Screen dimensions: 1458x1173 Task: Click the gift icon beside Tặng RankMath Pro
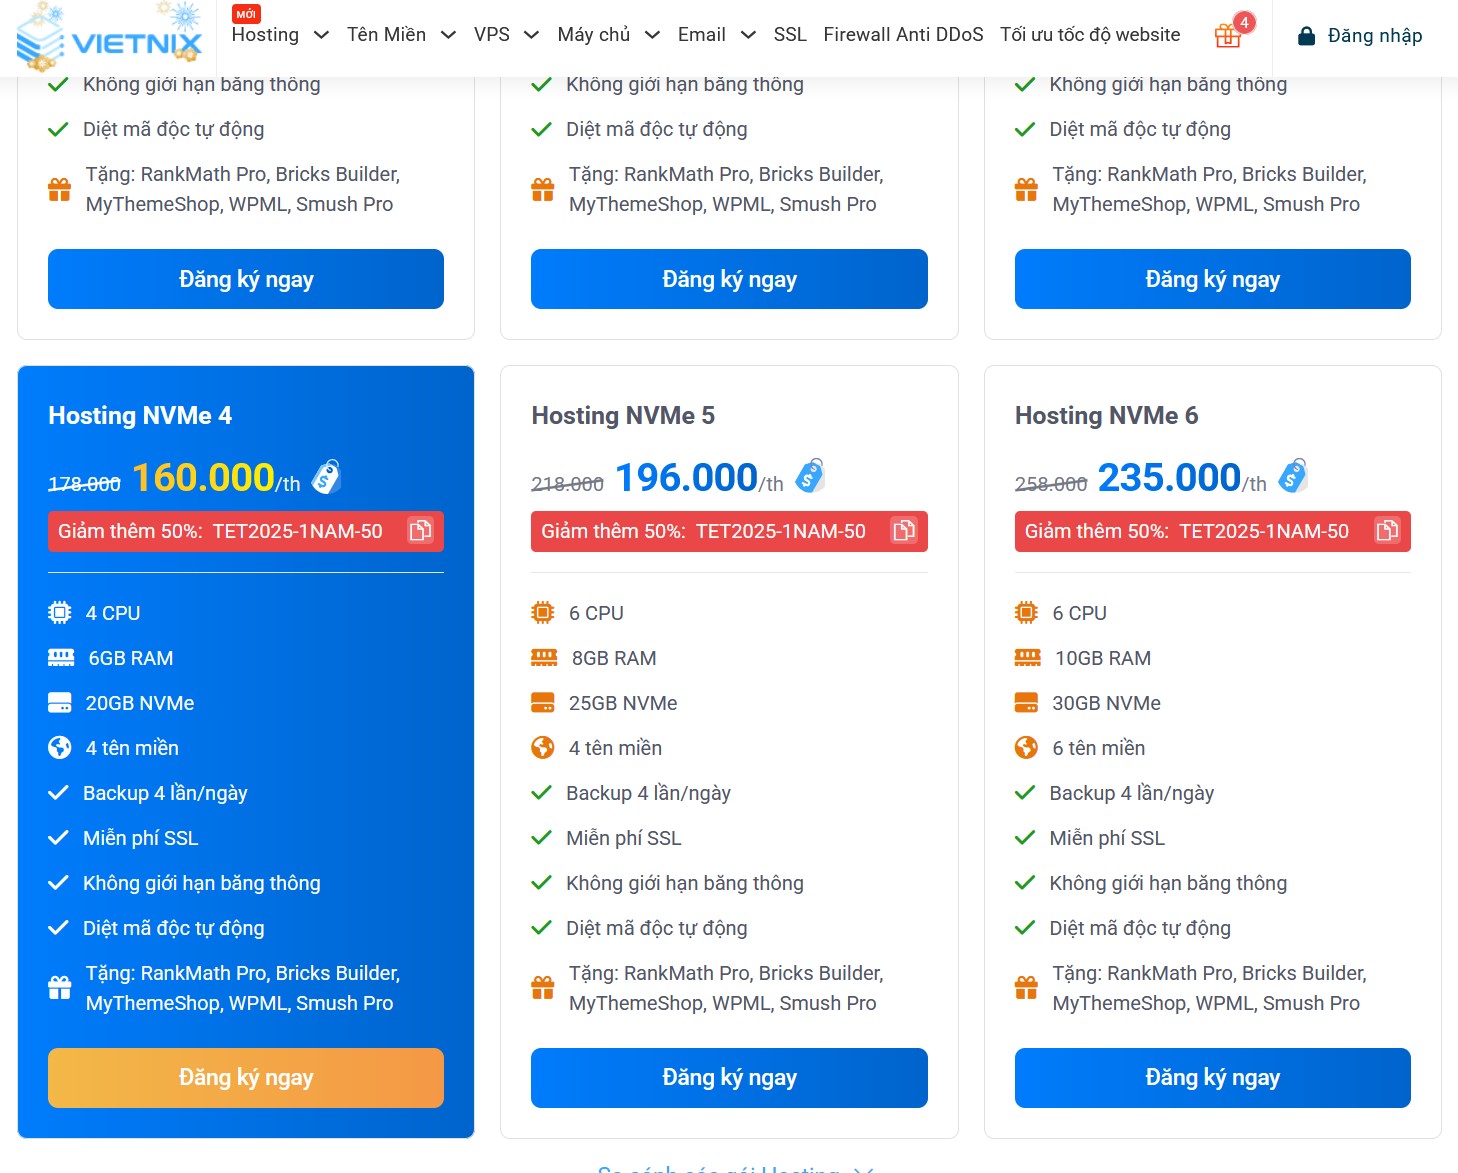pyautogui.click(x=59, y=987)
